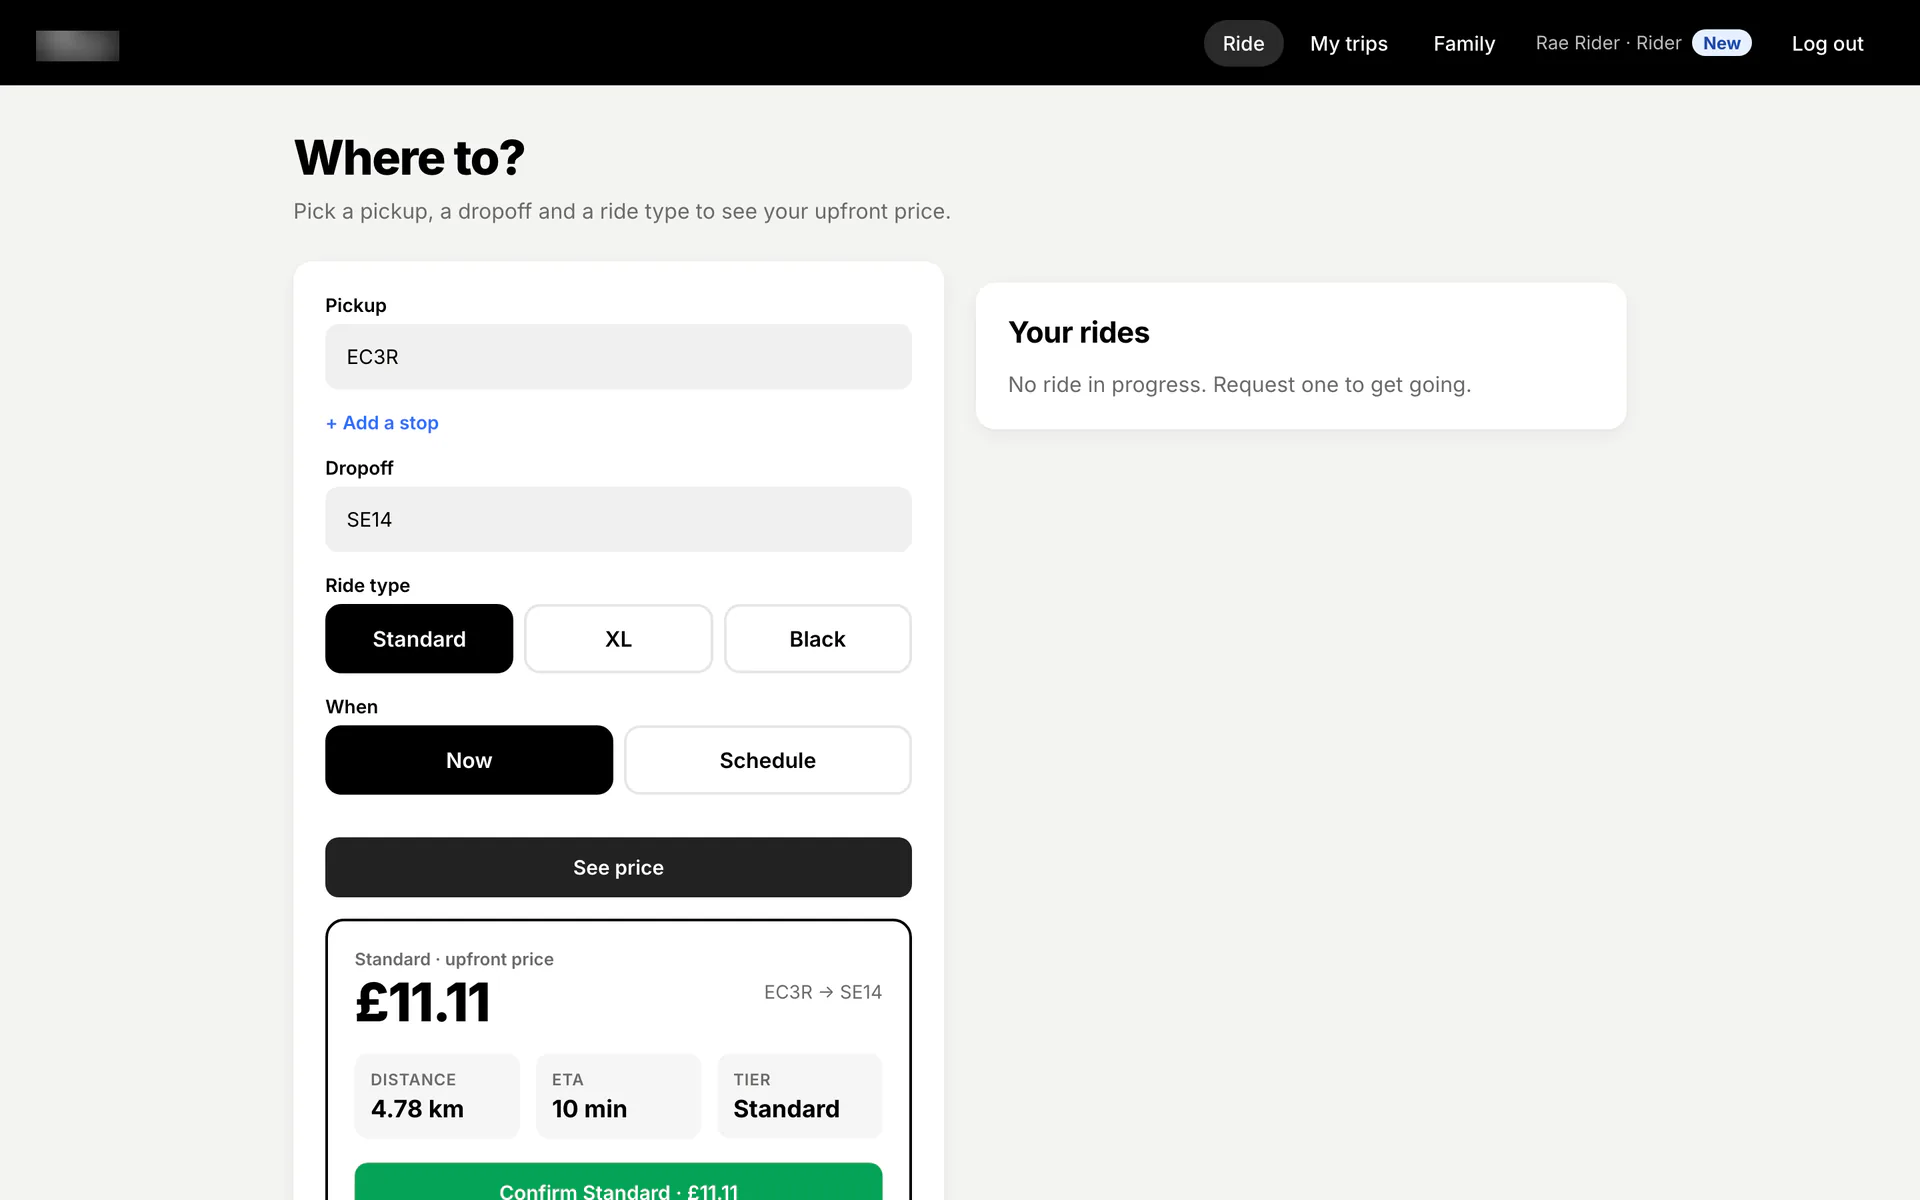Choose the XL ride type
1920x1200 pixels.
coord(618,639)
